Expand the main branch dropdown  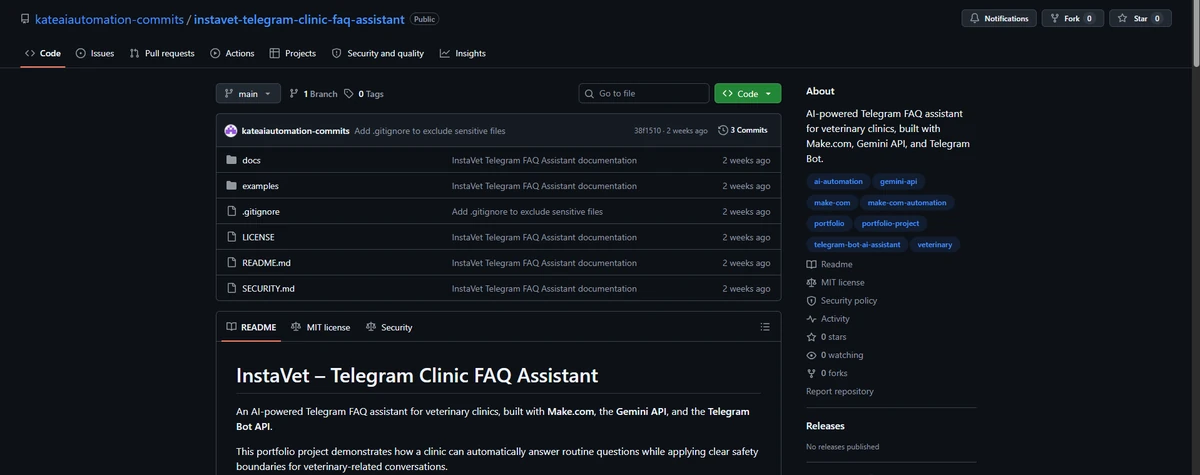pos(248,93)
